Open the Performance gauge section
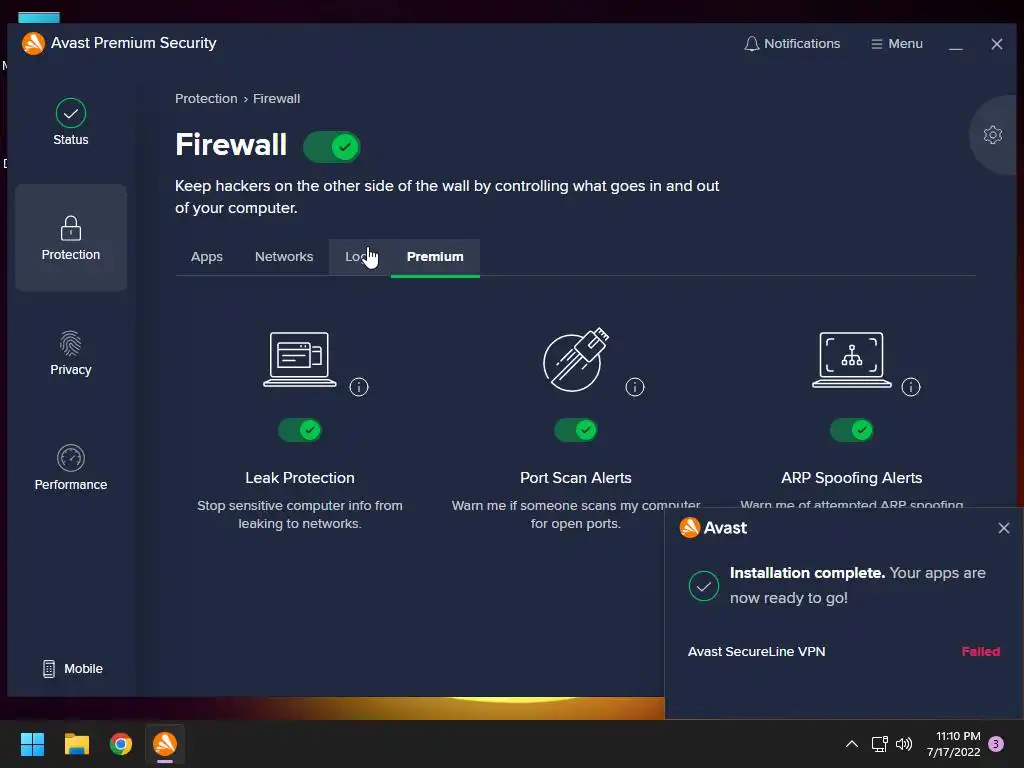 tap(71, 468)
